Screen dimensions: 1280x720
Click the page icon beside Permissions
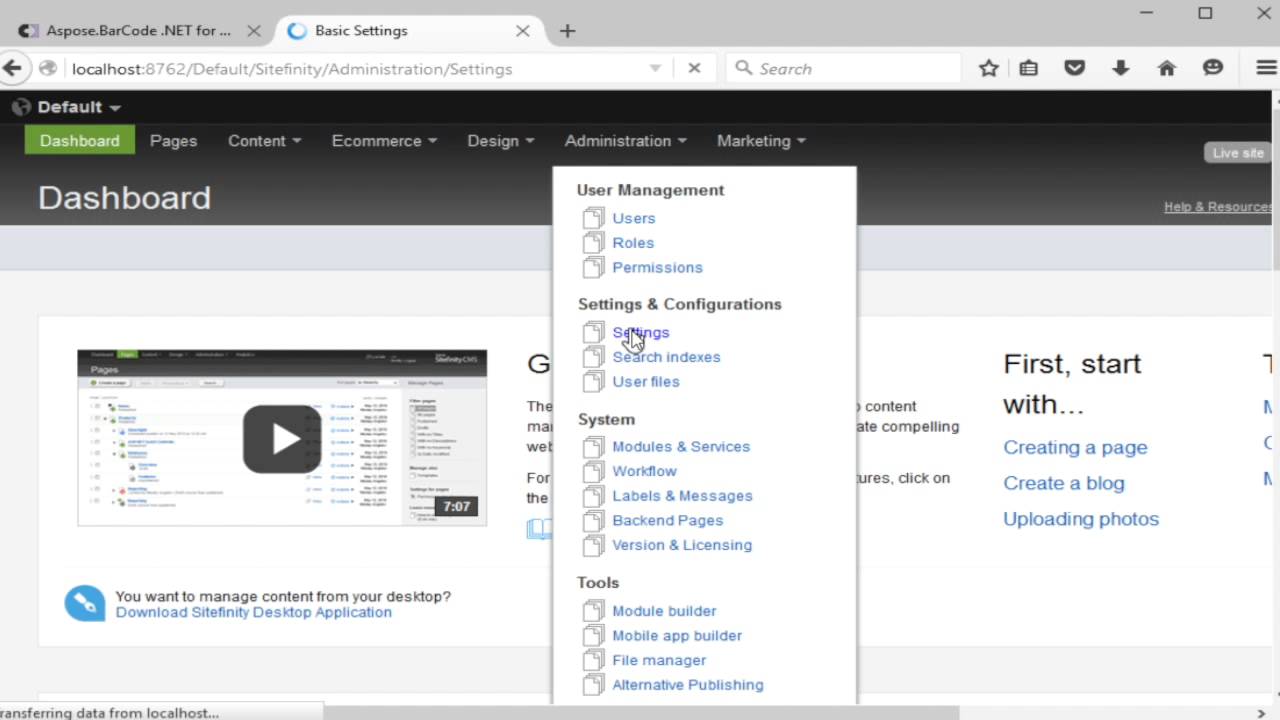point(594,267)
